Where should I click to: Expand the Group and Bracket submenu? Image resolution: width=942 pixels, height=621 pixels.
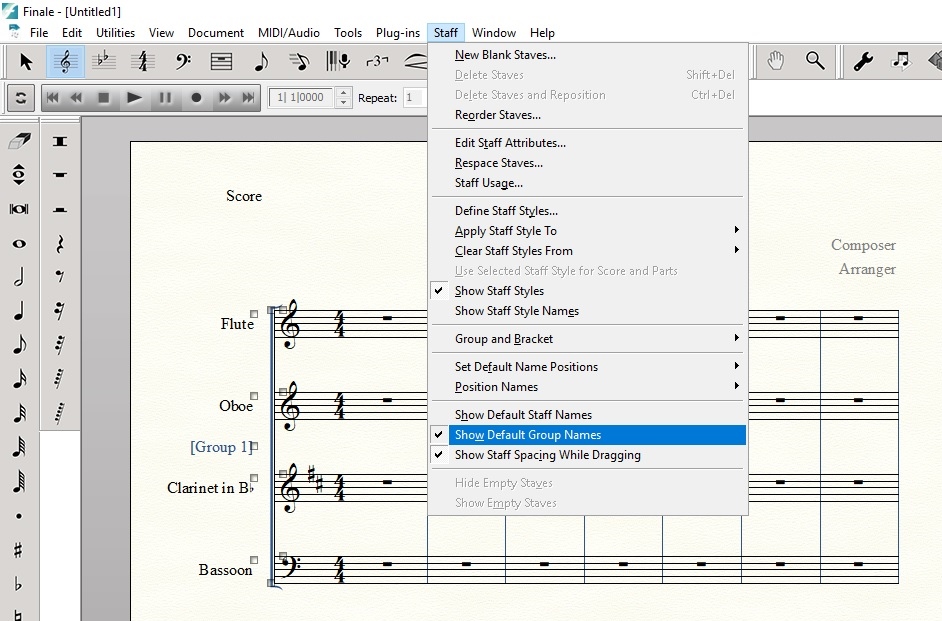[503, 339]
